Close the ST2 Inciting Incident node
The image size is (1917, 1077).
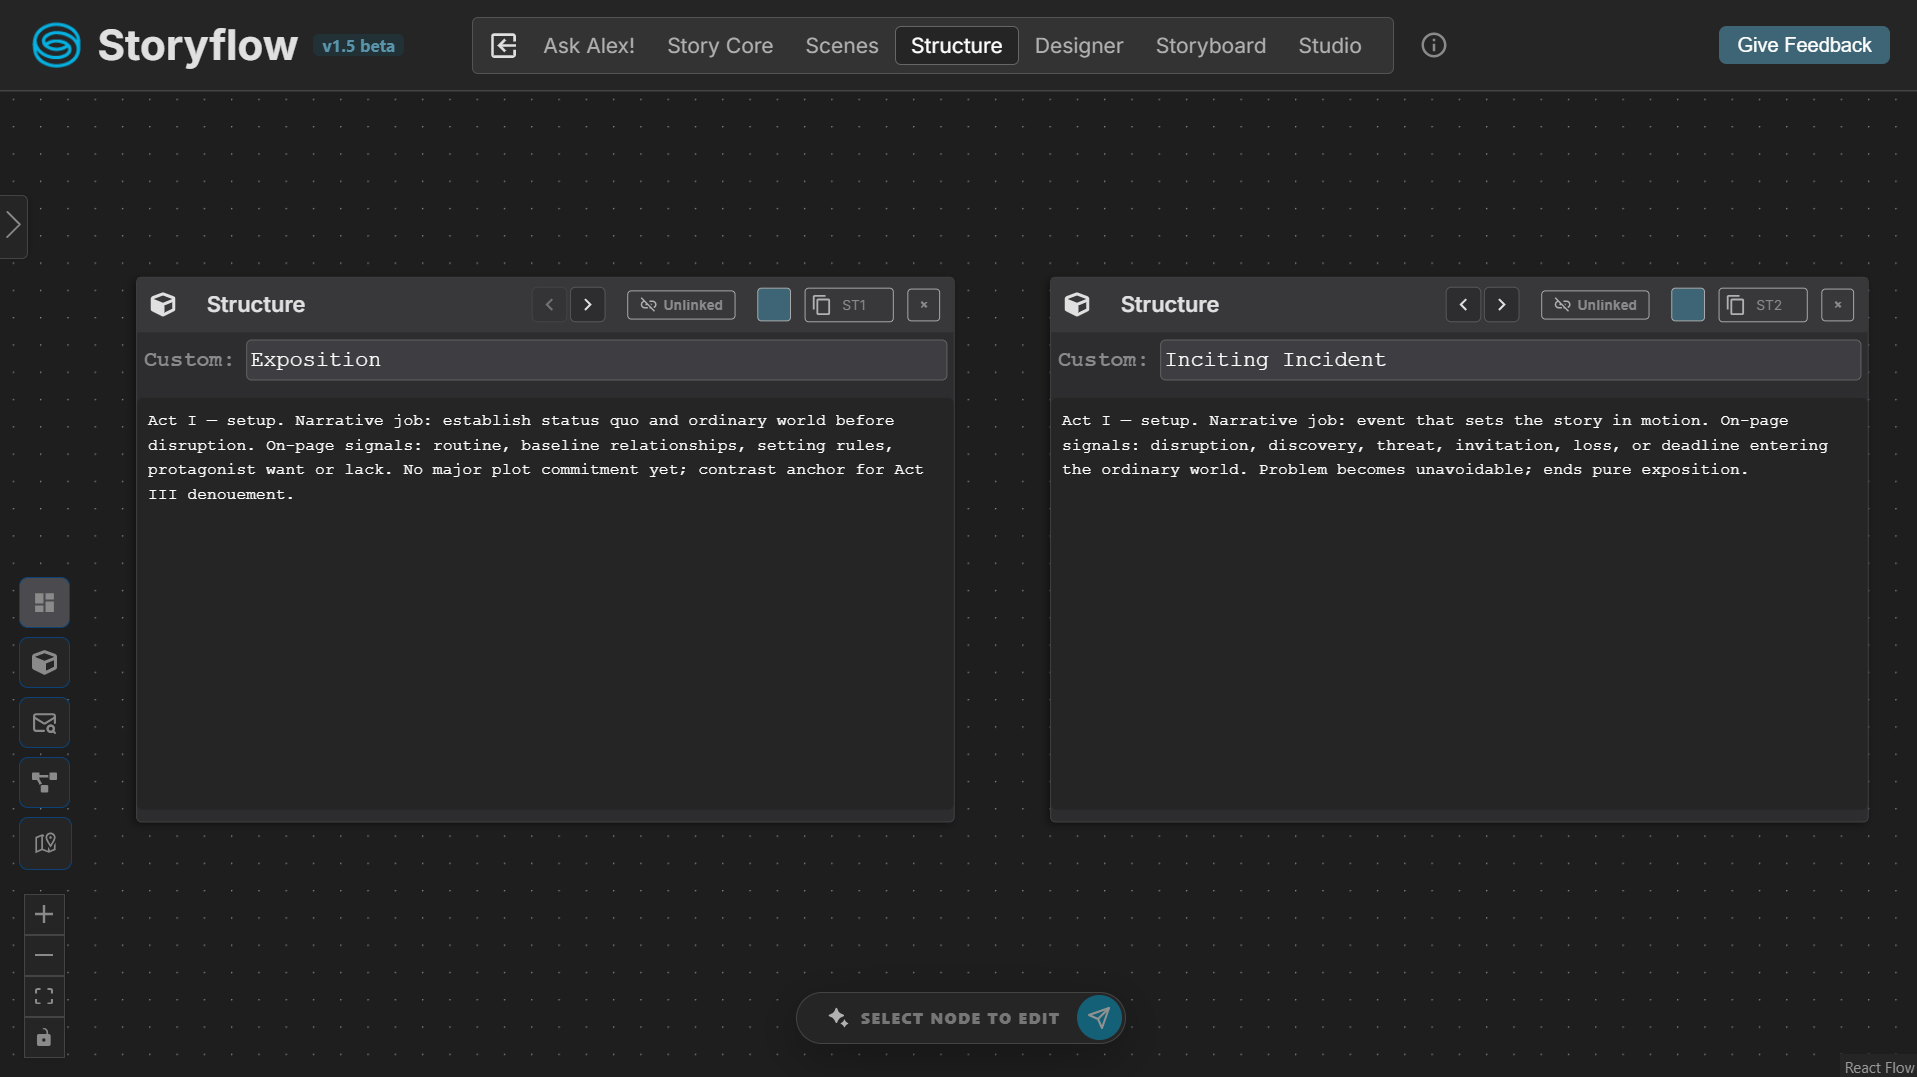(x=1838, y=305)
